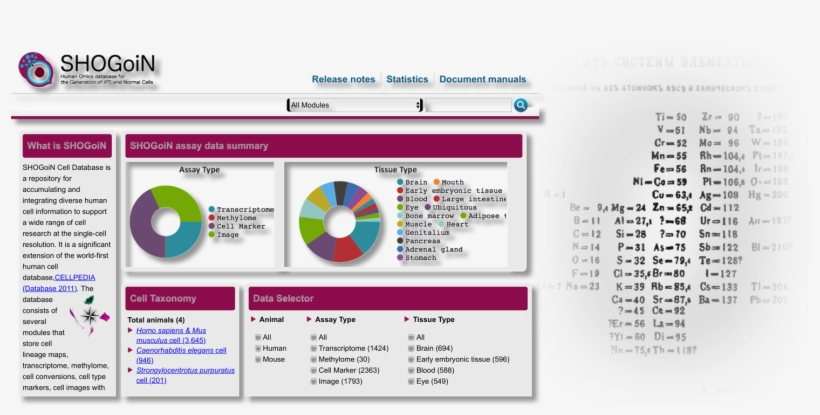Focus the search text field

pos(468,105)
